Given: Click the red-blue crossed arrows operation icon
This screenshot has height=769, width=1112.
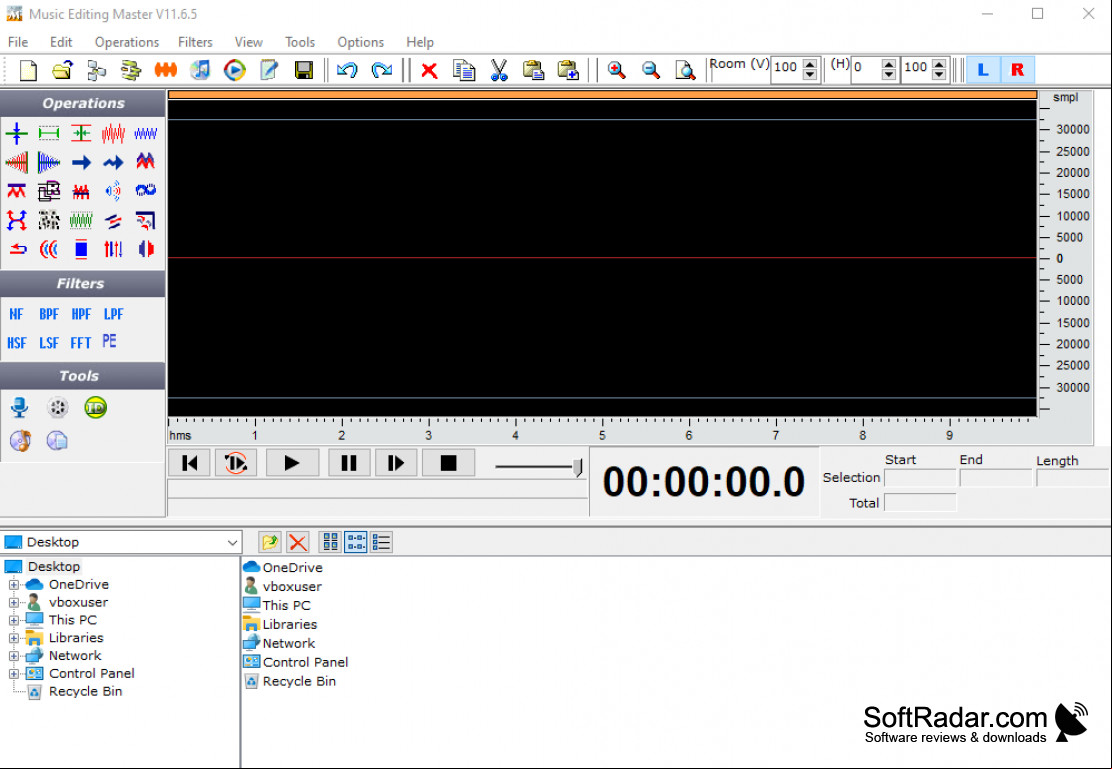Looking at the screenshot, I should 16,220.
